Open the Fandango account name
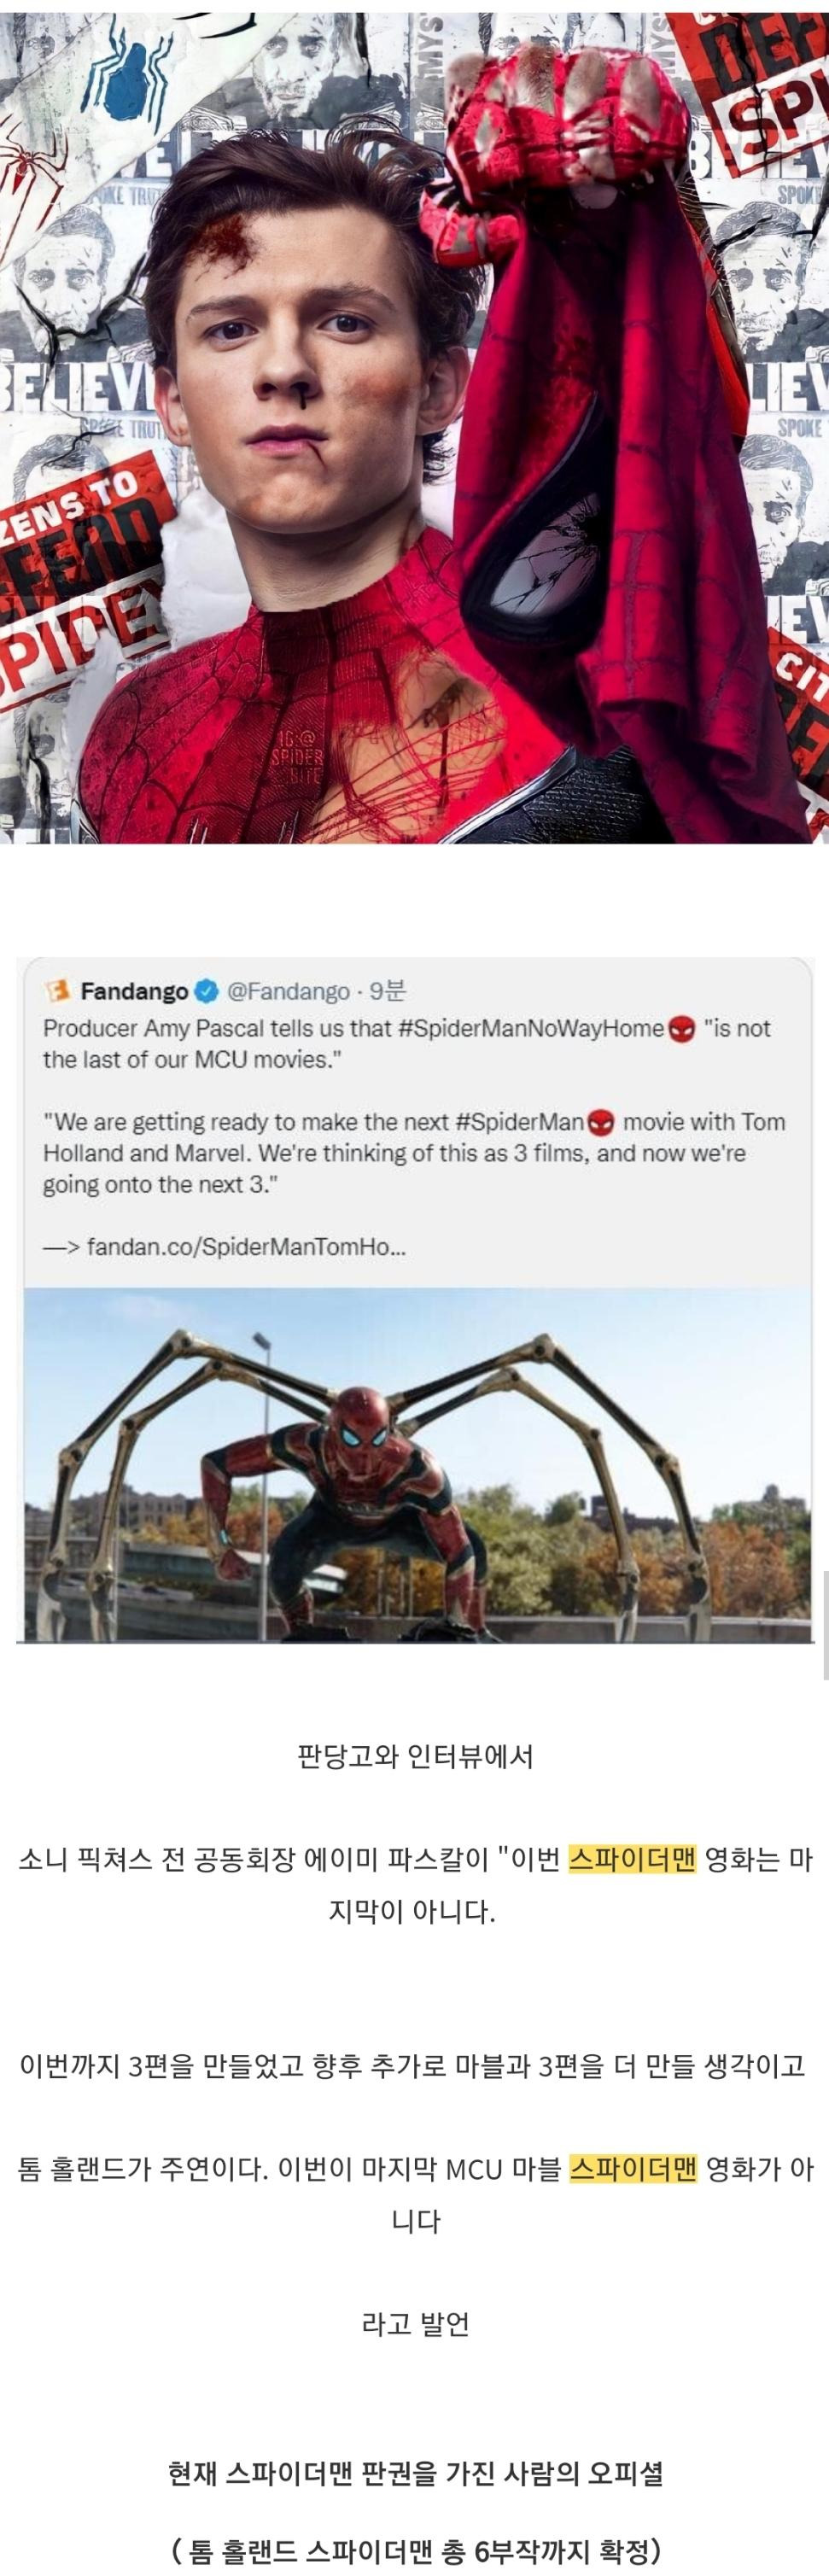The height and width of the screenshot is (2576, 829). (134, 992)
